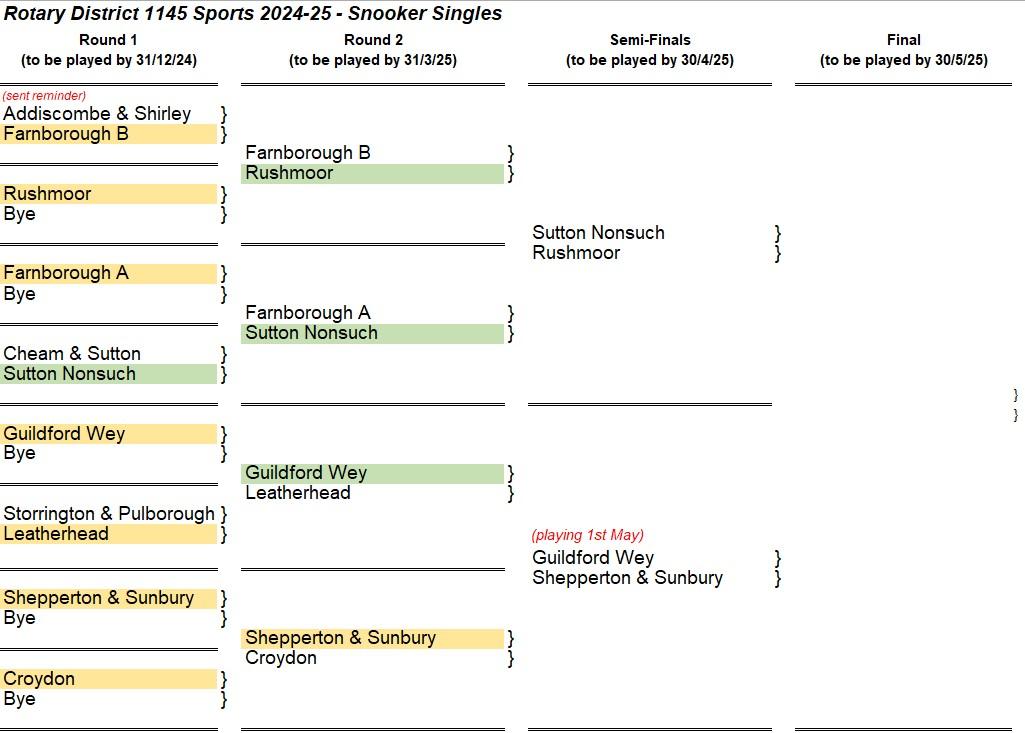Select green Sutton Nonsuch cell in Round 1
This screenshot has width=1025, height=733.
[x=109, y=374]
